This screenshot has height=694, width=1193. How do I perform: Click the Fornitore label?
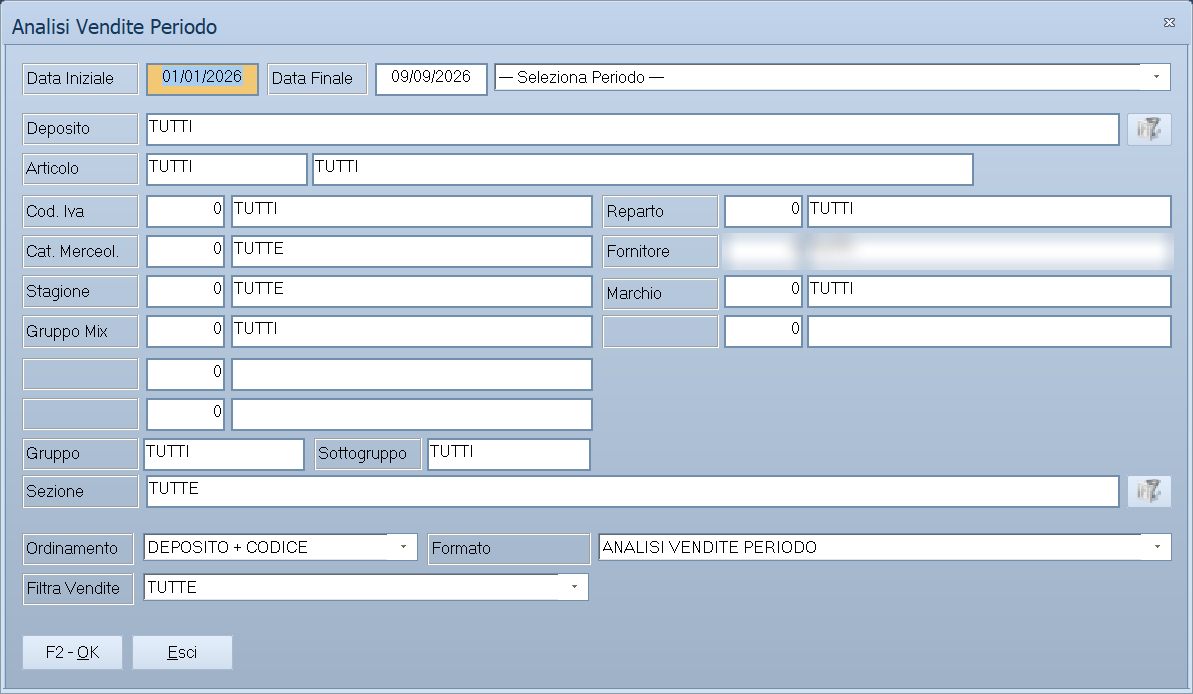[x=660, y=251]
